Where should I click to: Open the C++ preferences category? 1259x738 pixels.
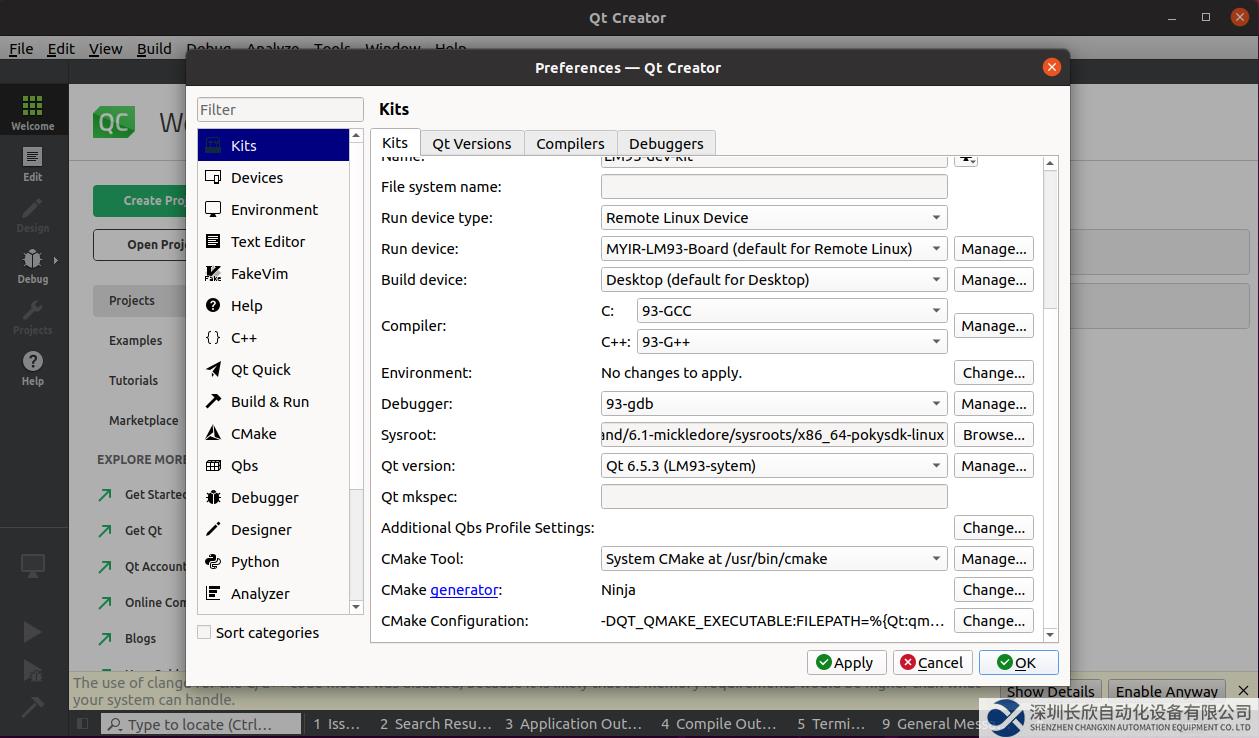click(x=273, y=337)
